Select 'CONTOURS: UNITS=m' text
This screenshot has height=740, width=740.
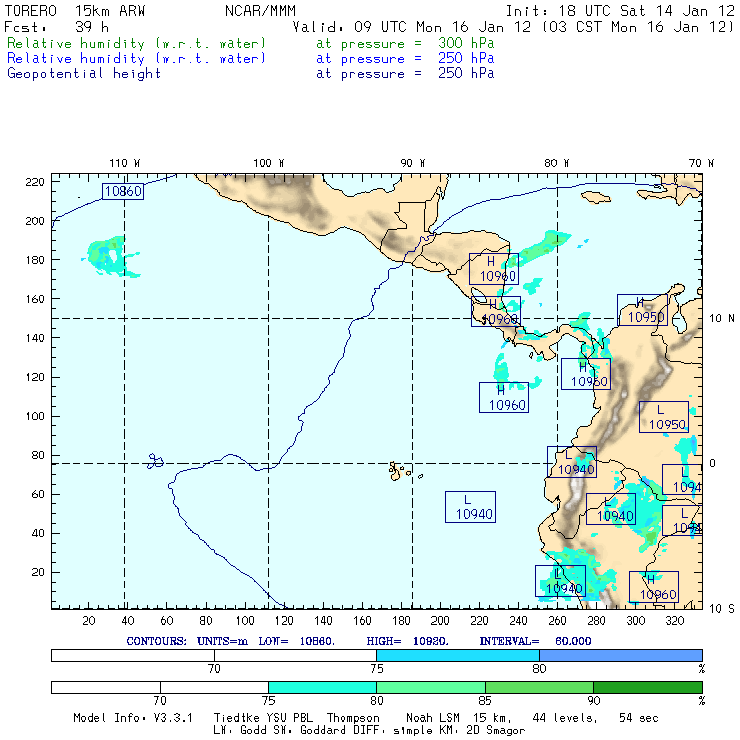187,641
